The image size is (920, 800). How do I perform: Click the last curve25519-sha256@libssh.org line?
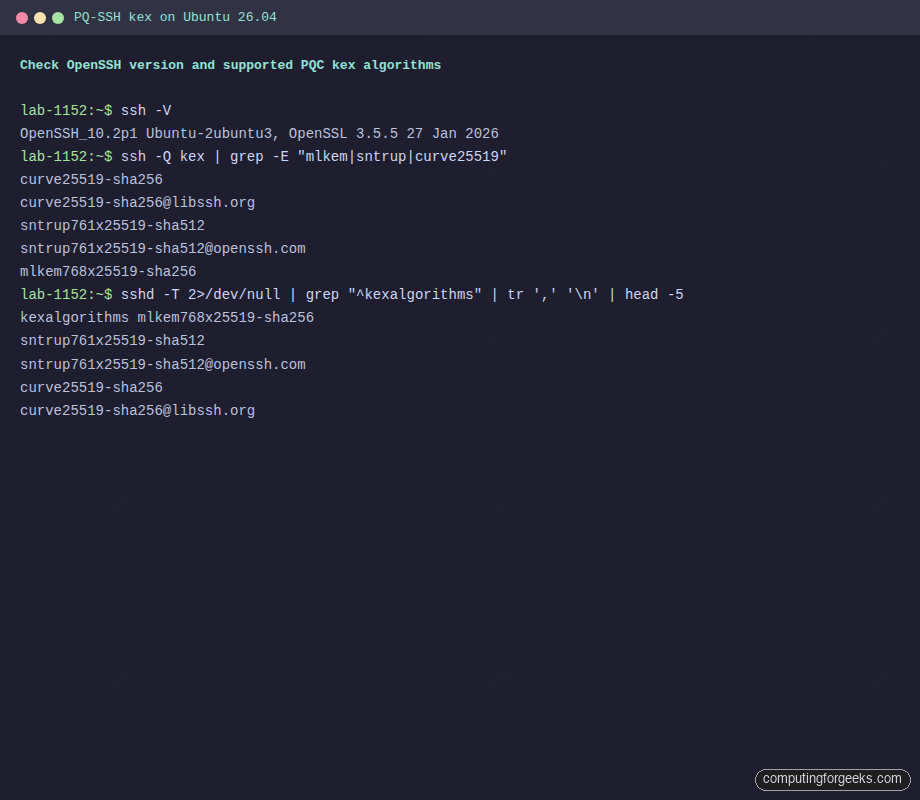137,410
